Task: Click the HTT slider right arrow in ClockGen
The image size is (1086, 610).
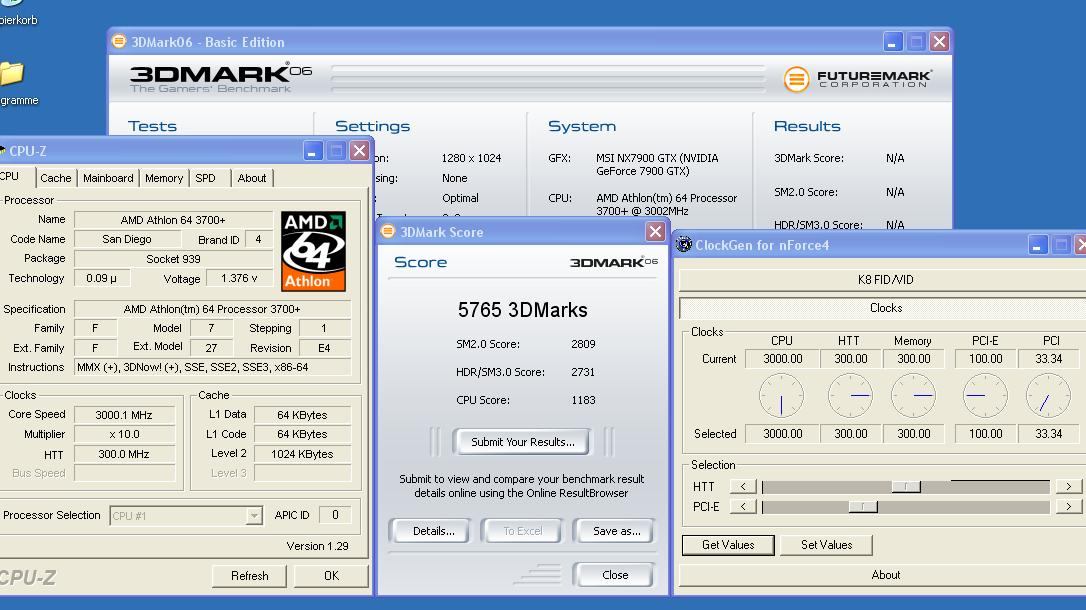Action: 1069,486
